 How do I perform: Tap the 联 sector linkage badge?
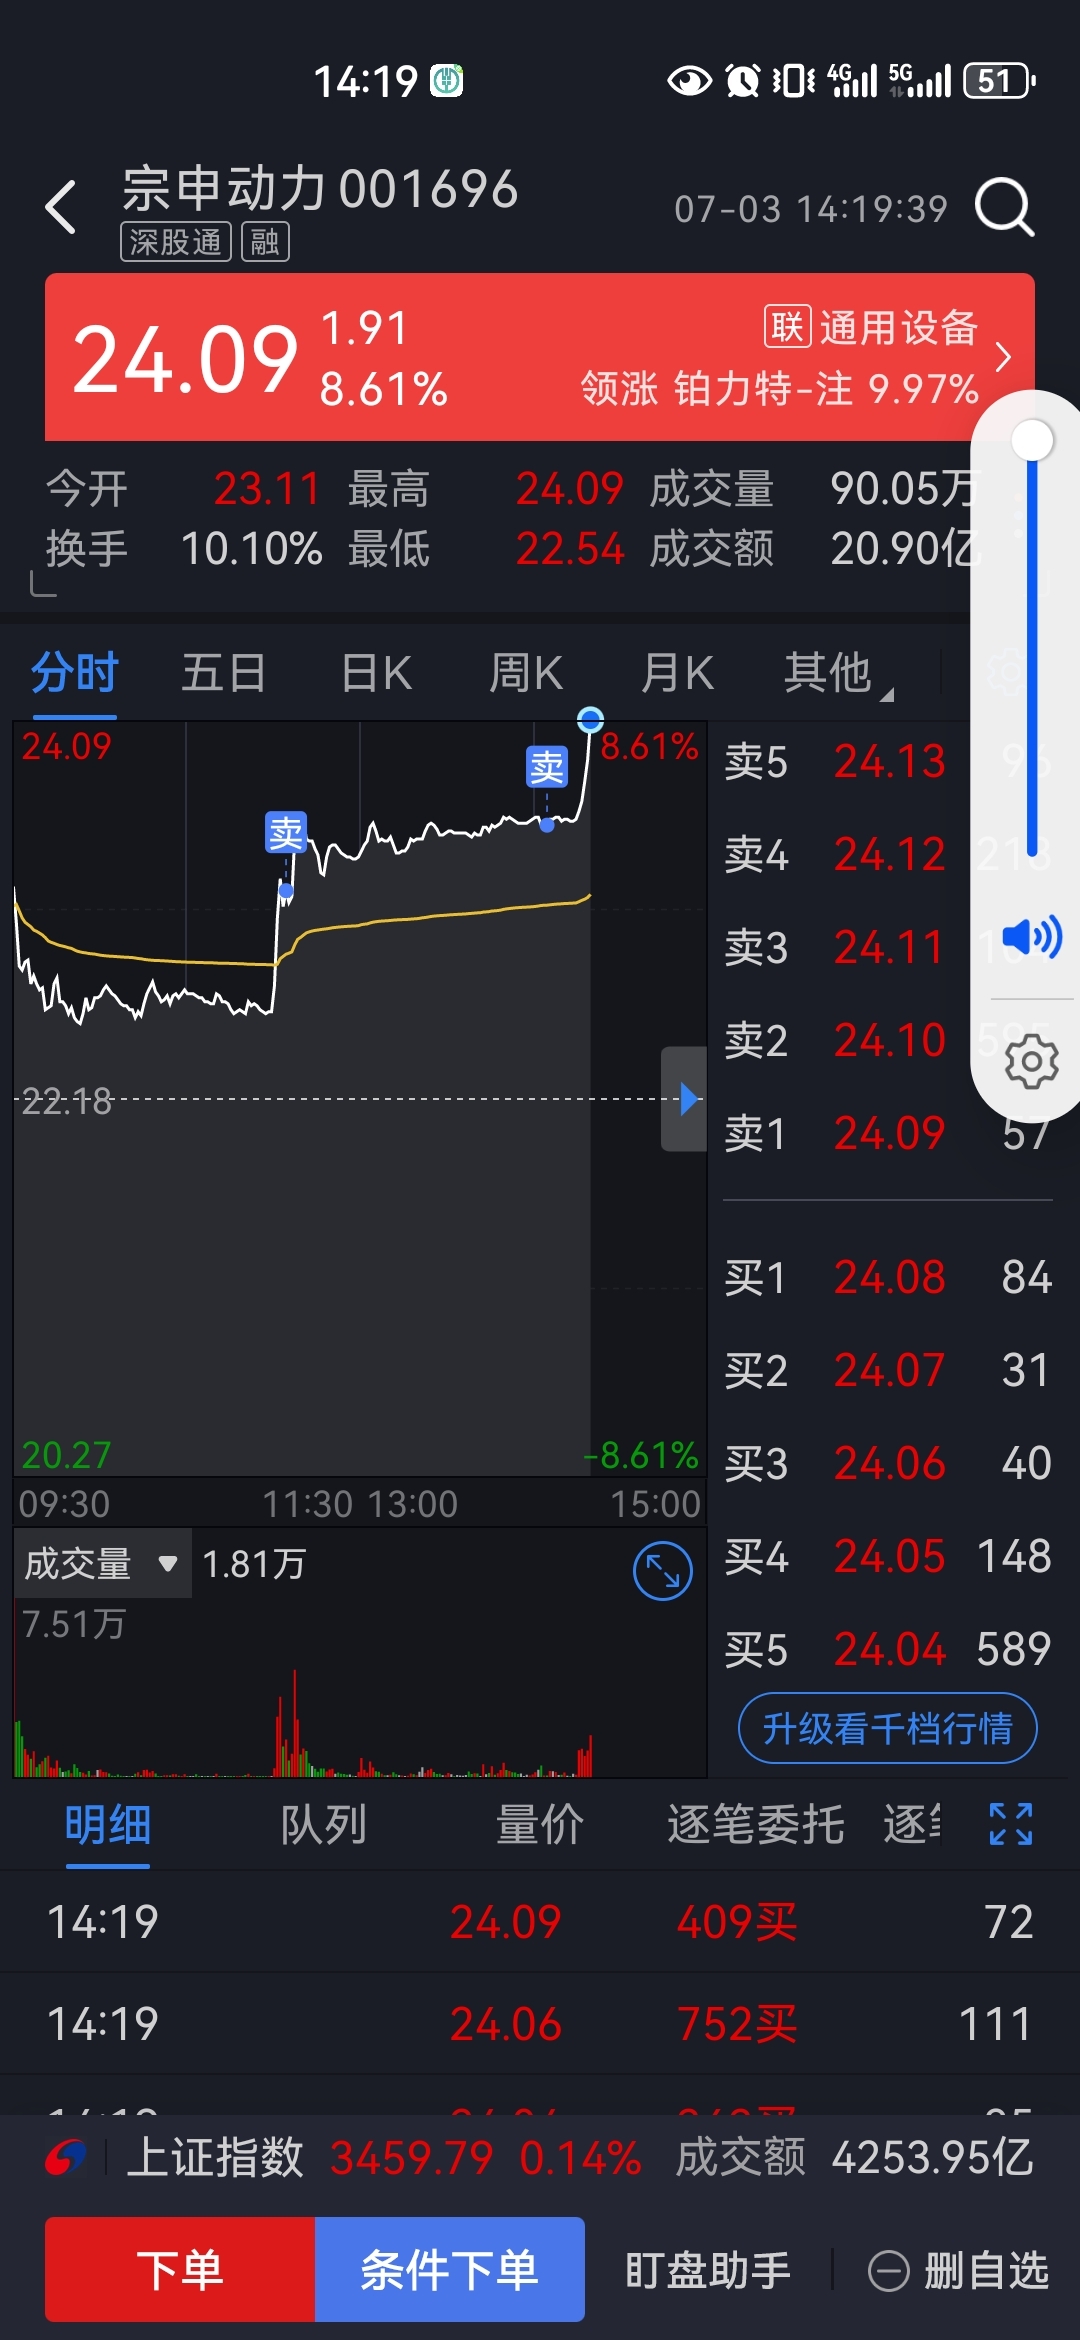point(788,327)
